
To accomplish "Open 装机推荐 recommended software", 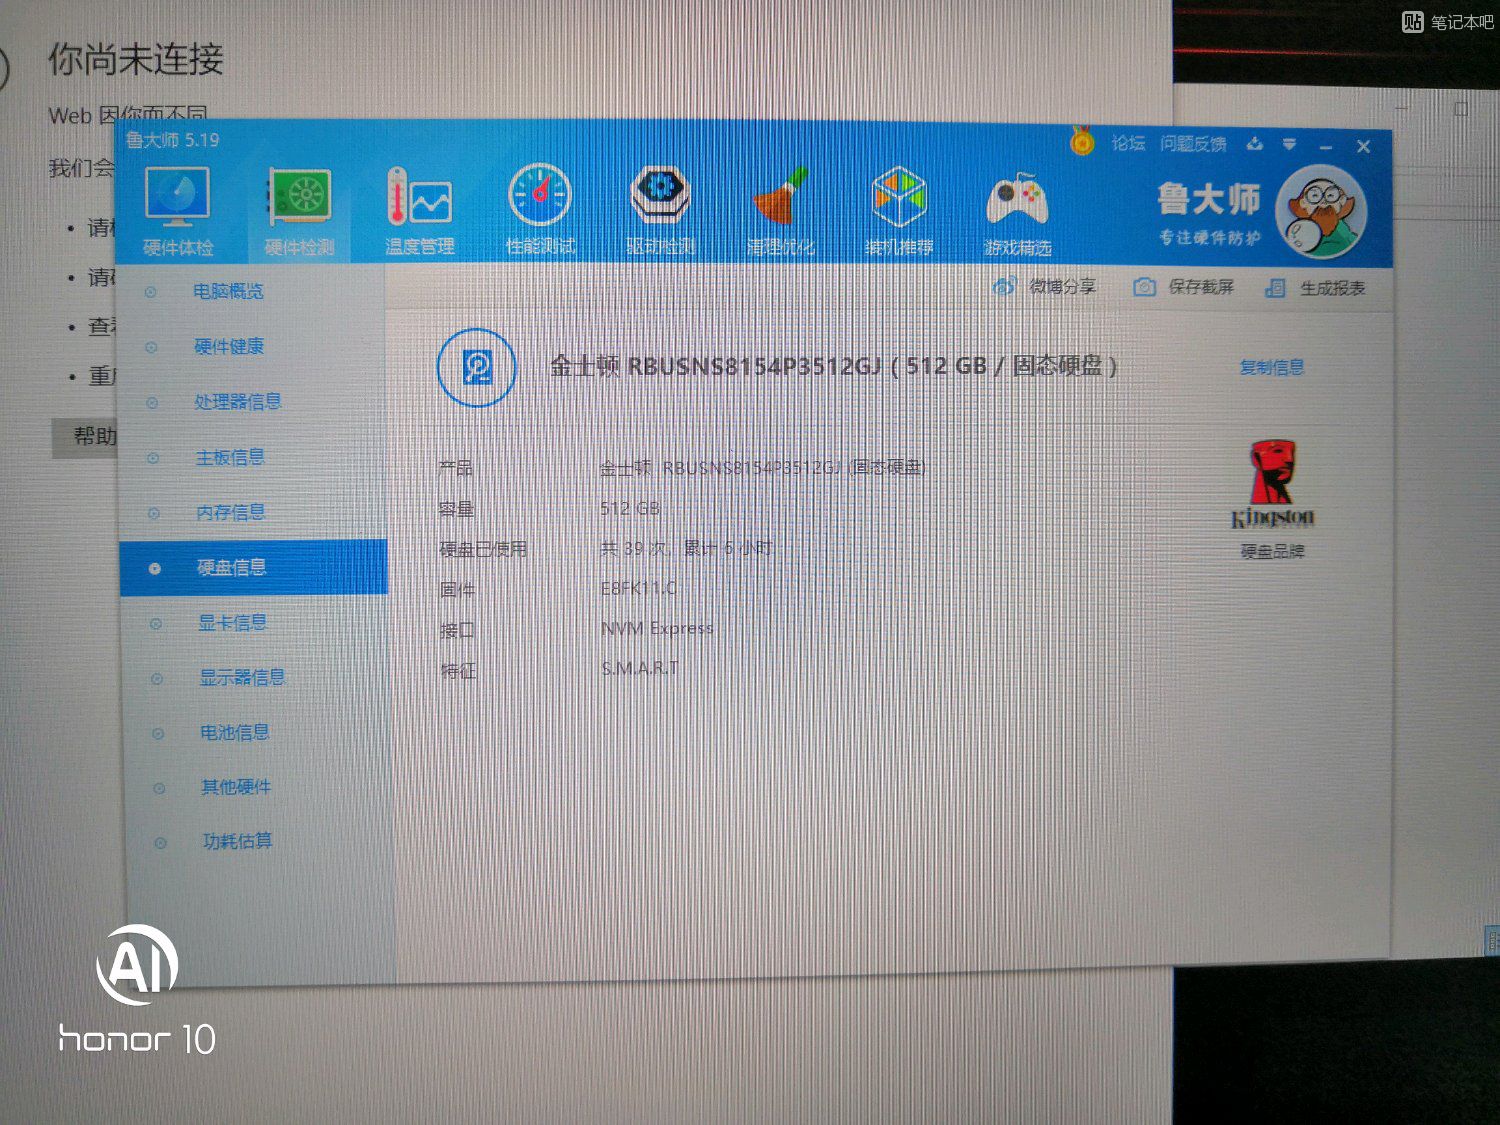I will point(899,212).
